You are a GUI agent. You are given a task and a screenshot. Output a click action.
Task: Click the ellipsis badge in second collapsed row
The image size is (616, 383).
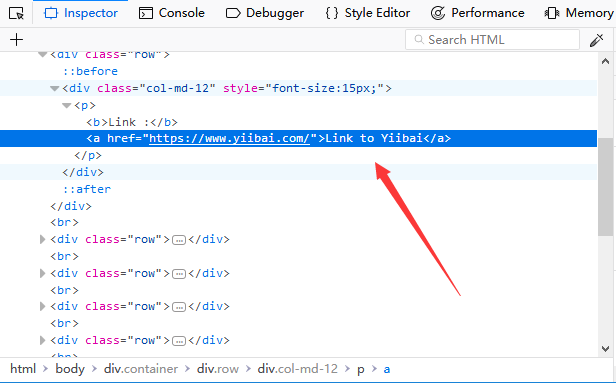coord(179,273)
